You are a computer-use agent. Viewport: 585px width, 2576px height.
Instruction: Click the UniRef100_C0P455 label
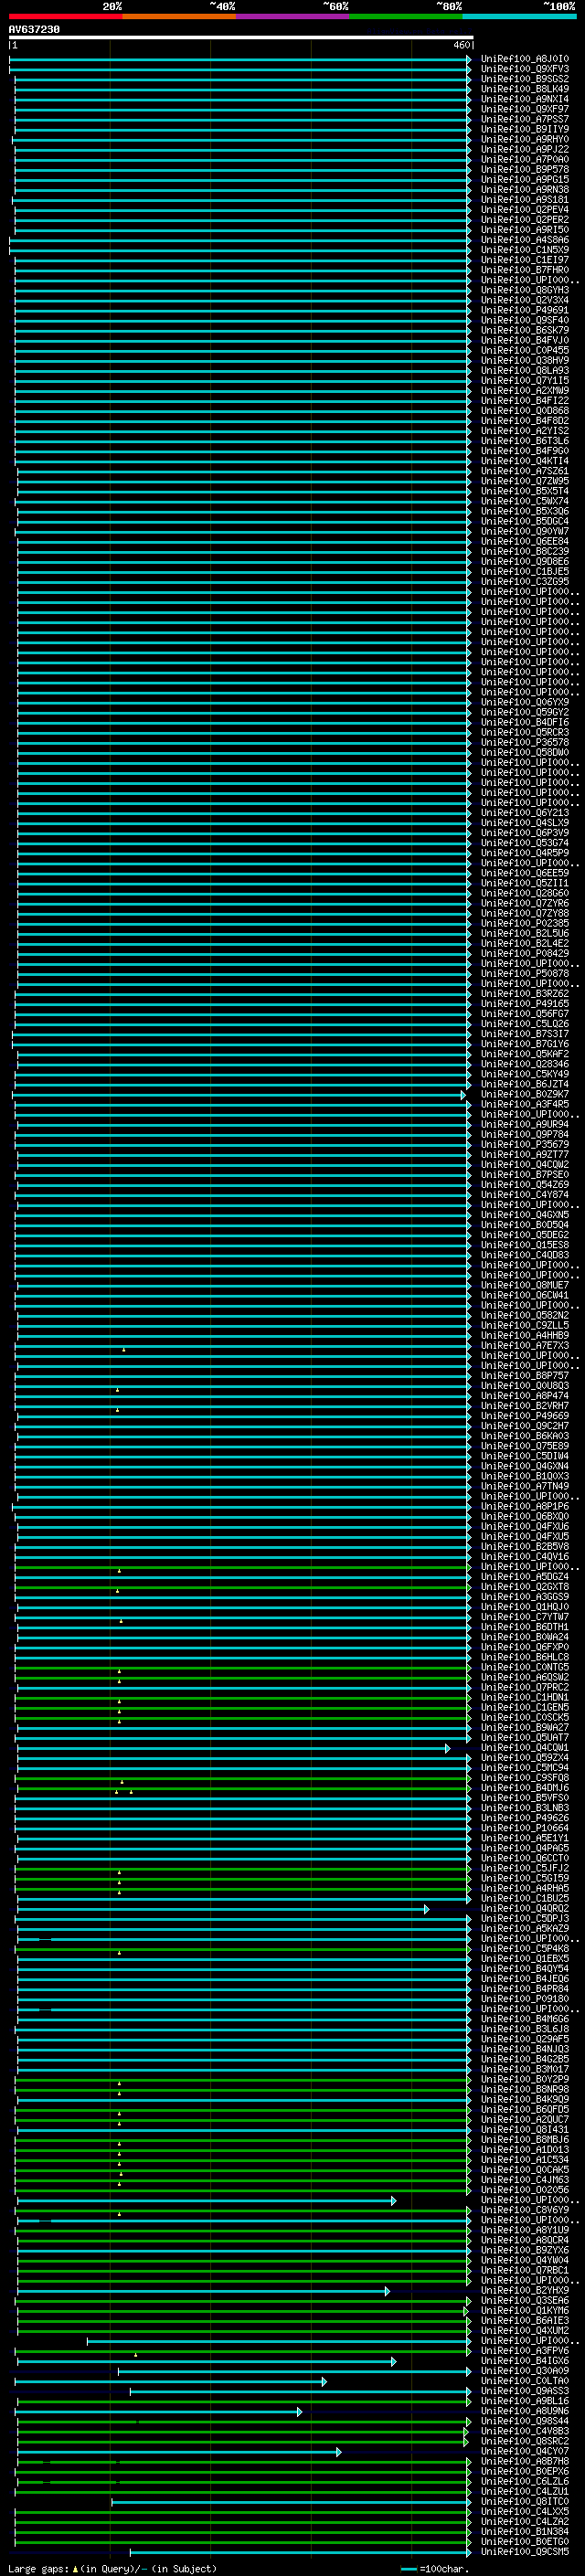coord(525,350)
